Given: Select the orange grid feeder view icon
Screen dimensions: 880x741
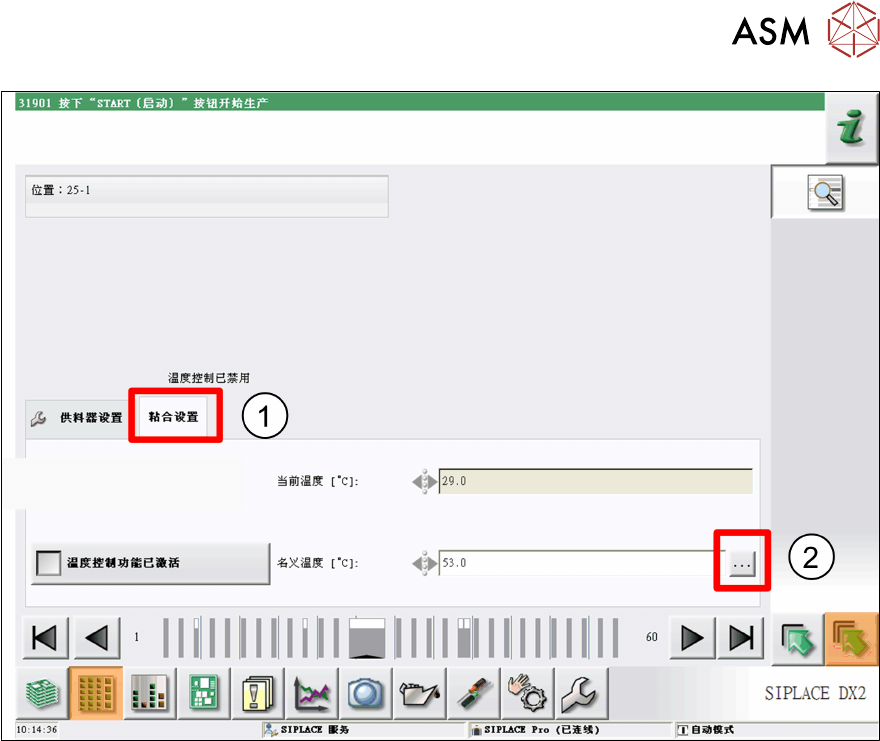Looking at the screenshot, I should [x=96, y=693].
